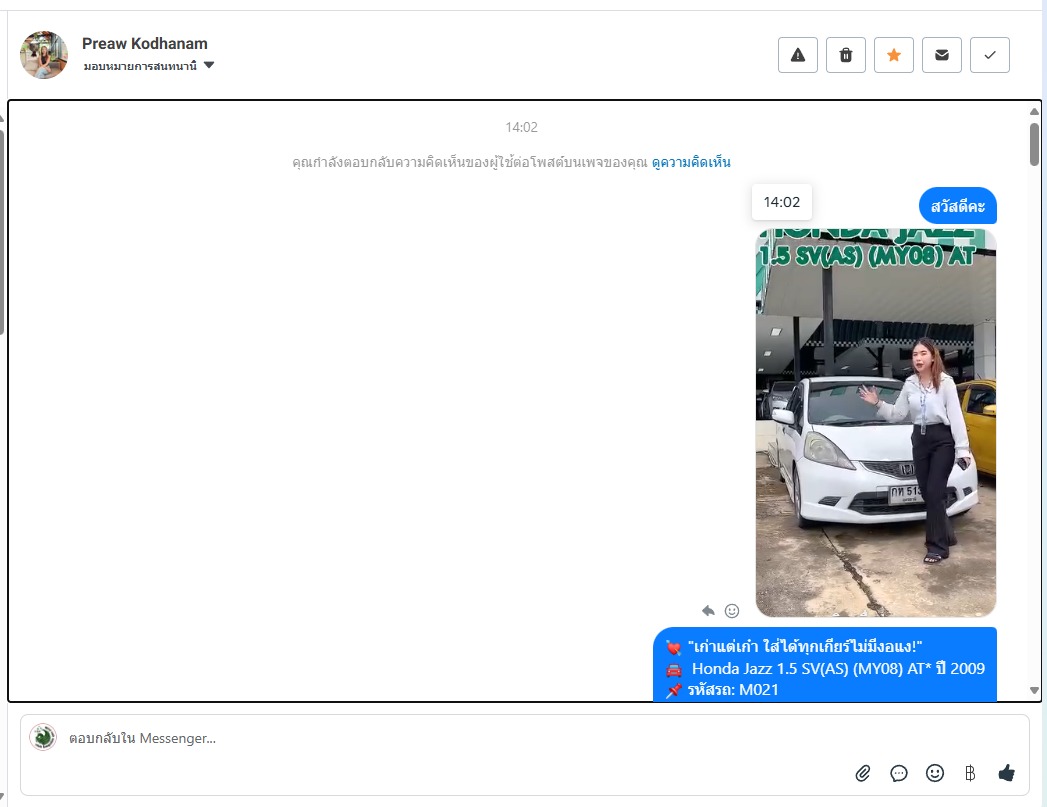Mark conversation as spam with warning icon
Viewport: 1047px width, 807px height.
pyautogui.click(x=797, y=55)
